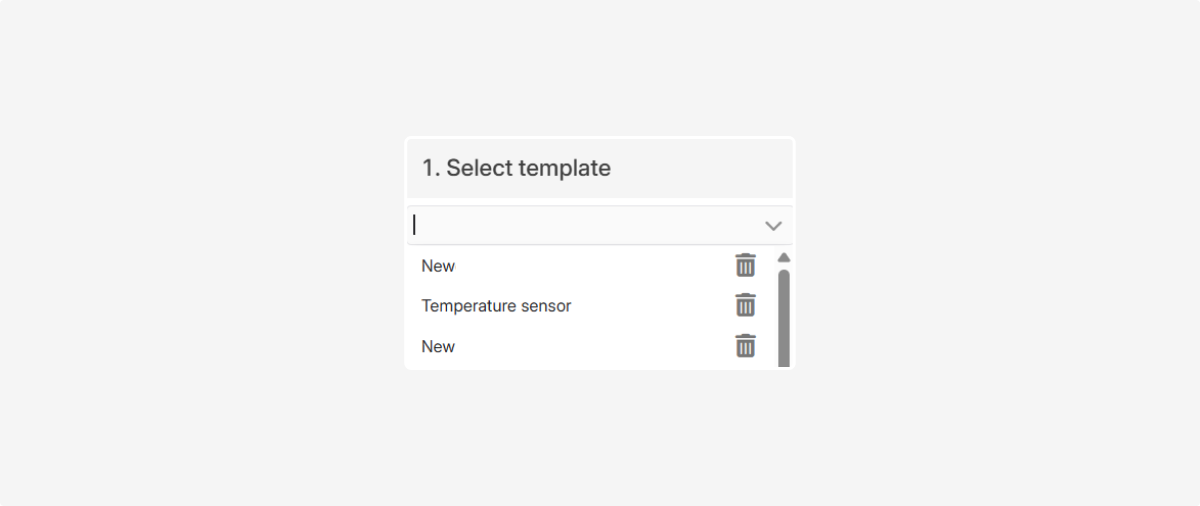Click the template list scrollbar thumb
The height and width of the screenshot is (506, 1200).
pyautogui.click(x=784, y=318)
